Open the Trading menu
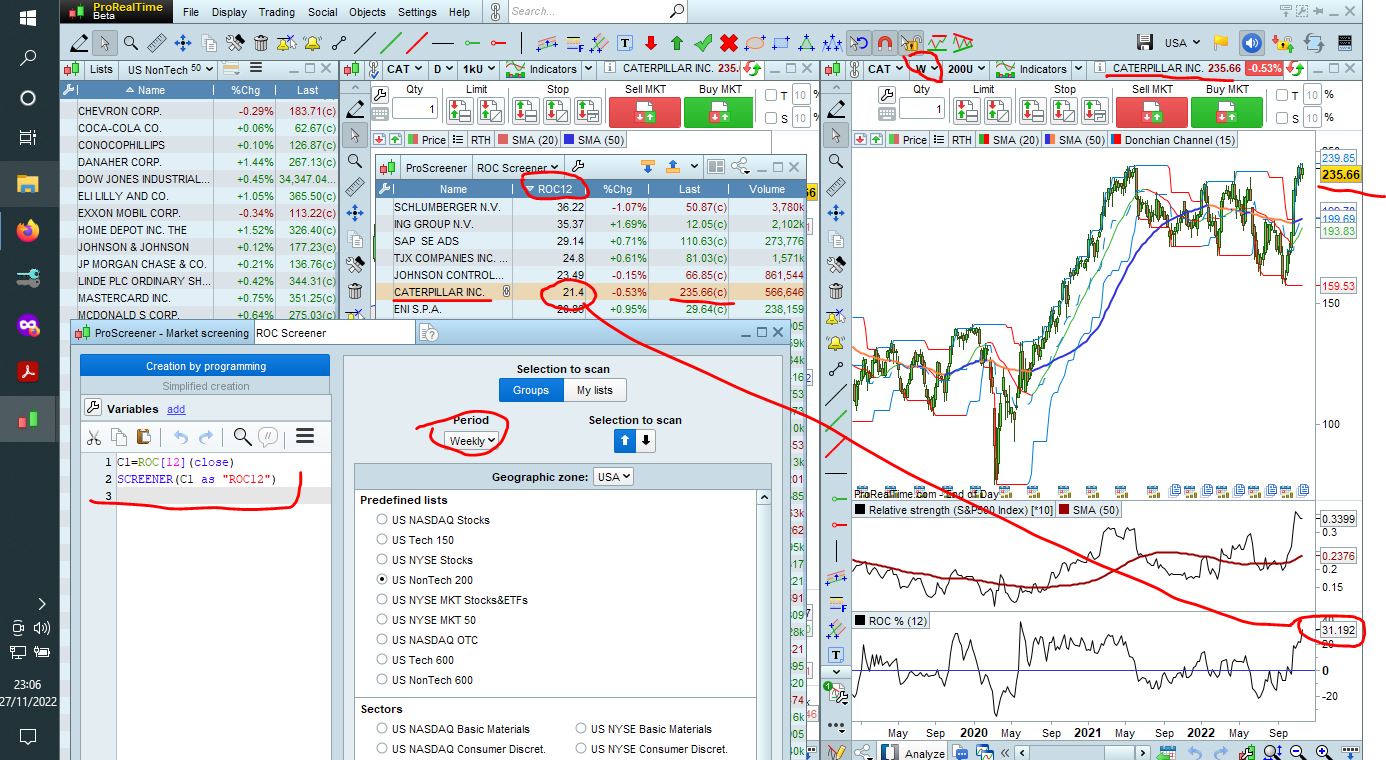 [276, 12]
